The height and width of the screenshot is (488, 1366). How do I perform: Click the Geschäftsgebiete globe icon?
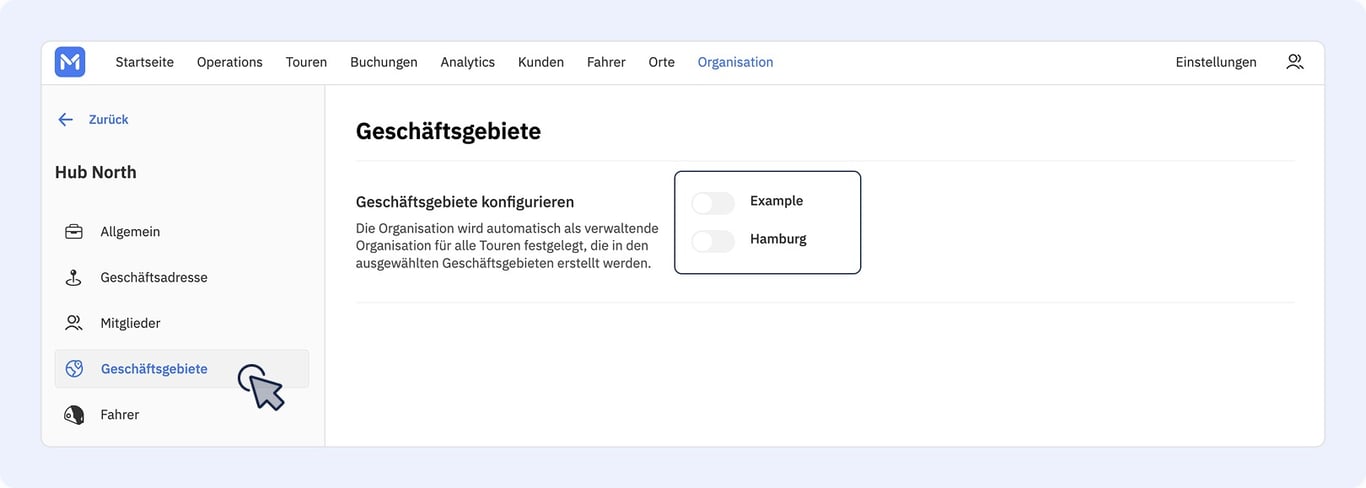tap(74, 369)
